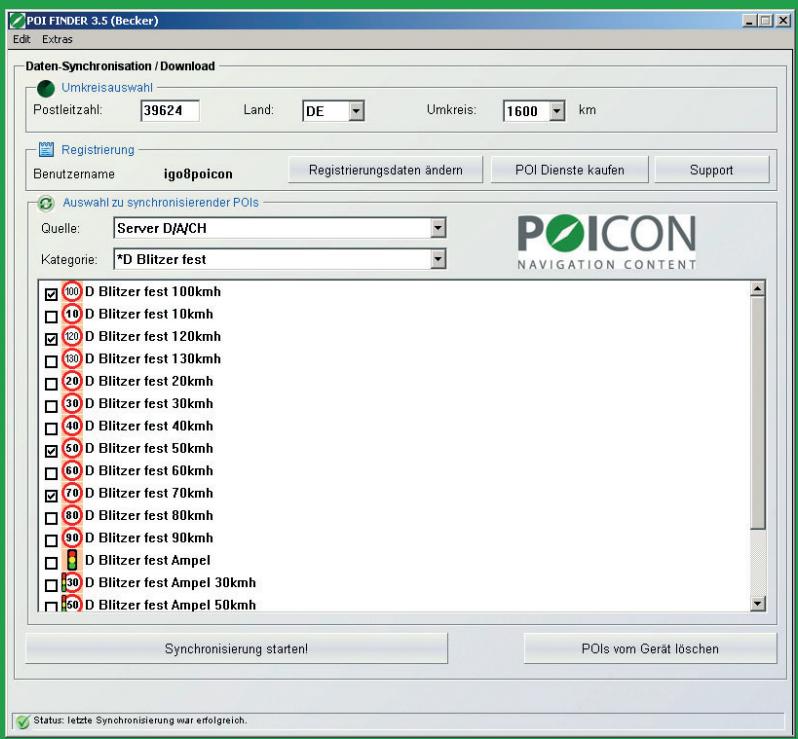This screenshot has height=739, width=798.
Task: Tick D Blitzer fest 90kmh checkbox
Action: [51, 541]
